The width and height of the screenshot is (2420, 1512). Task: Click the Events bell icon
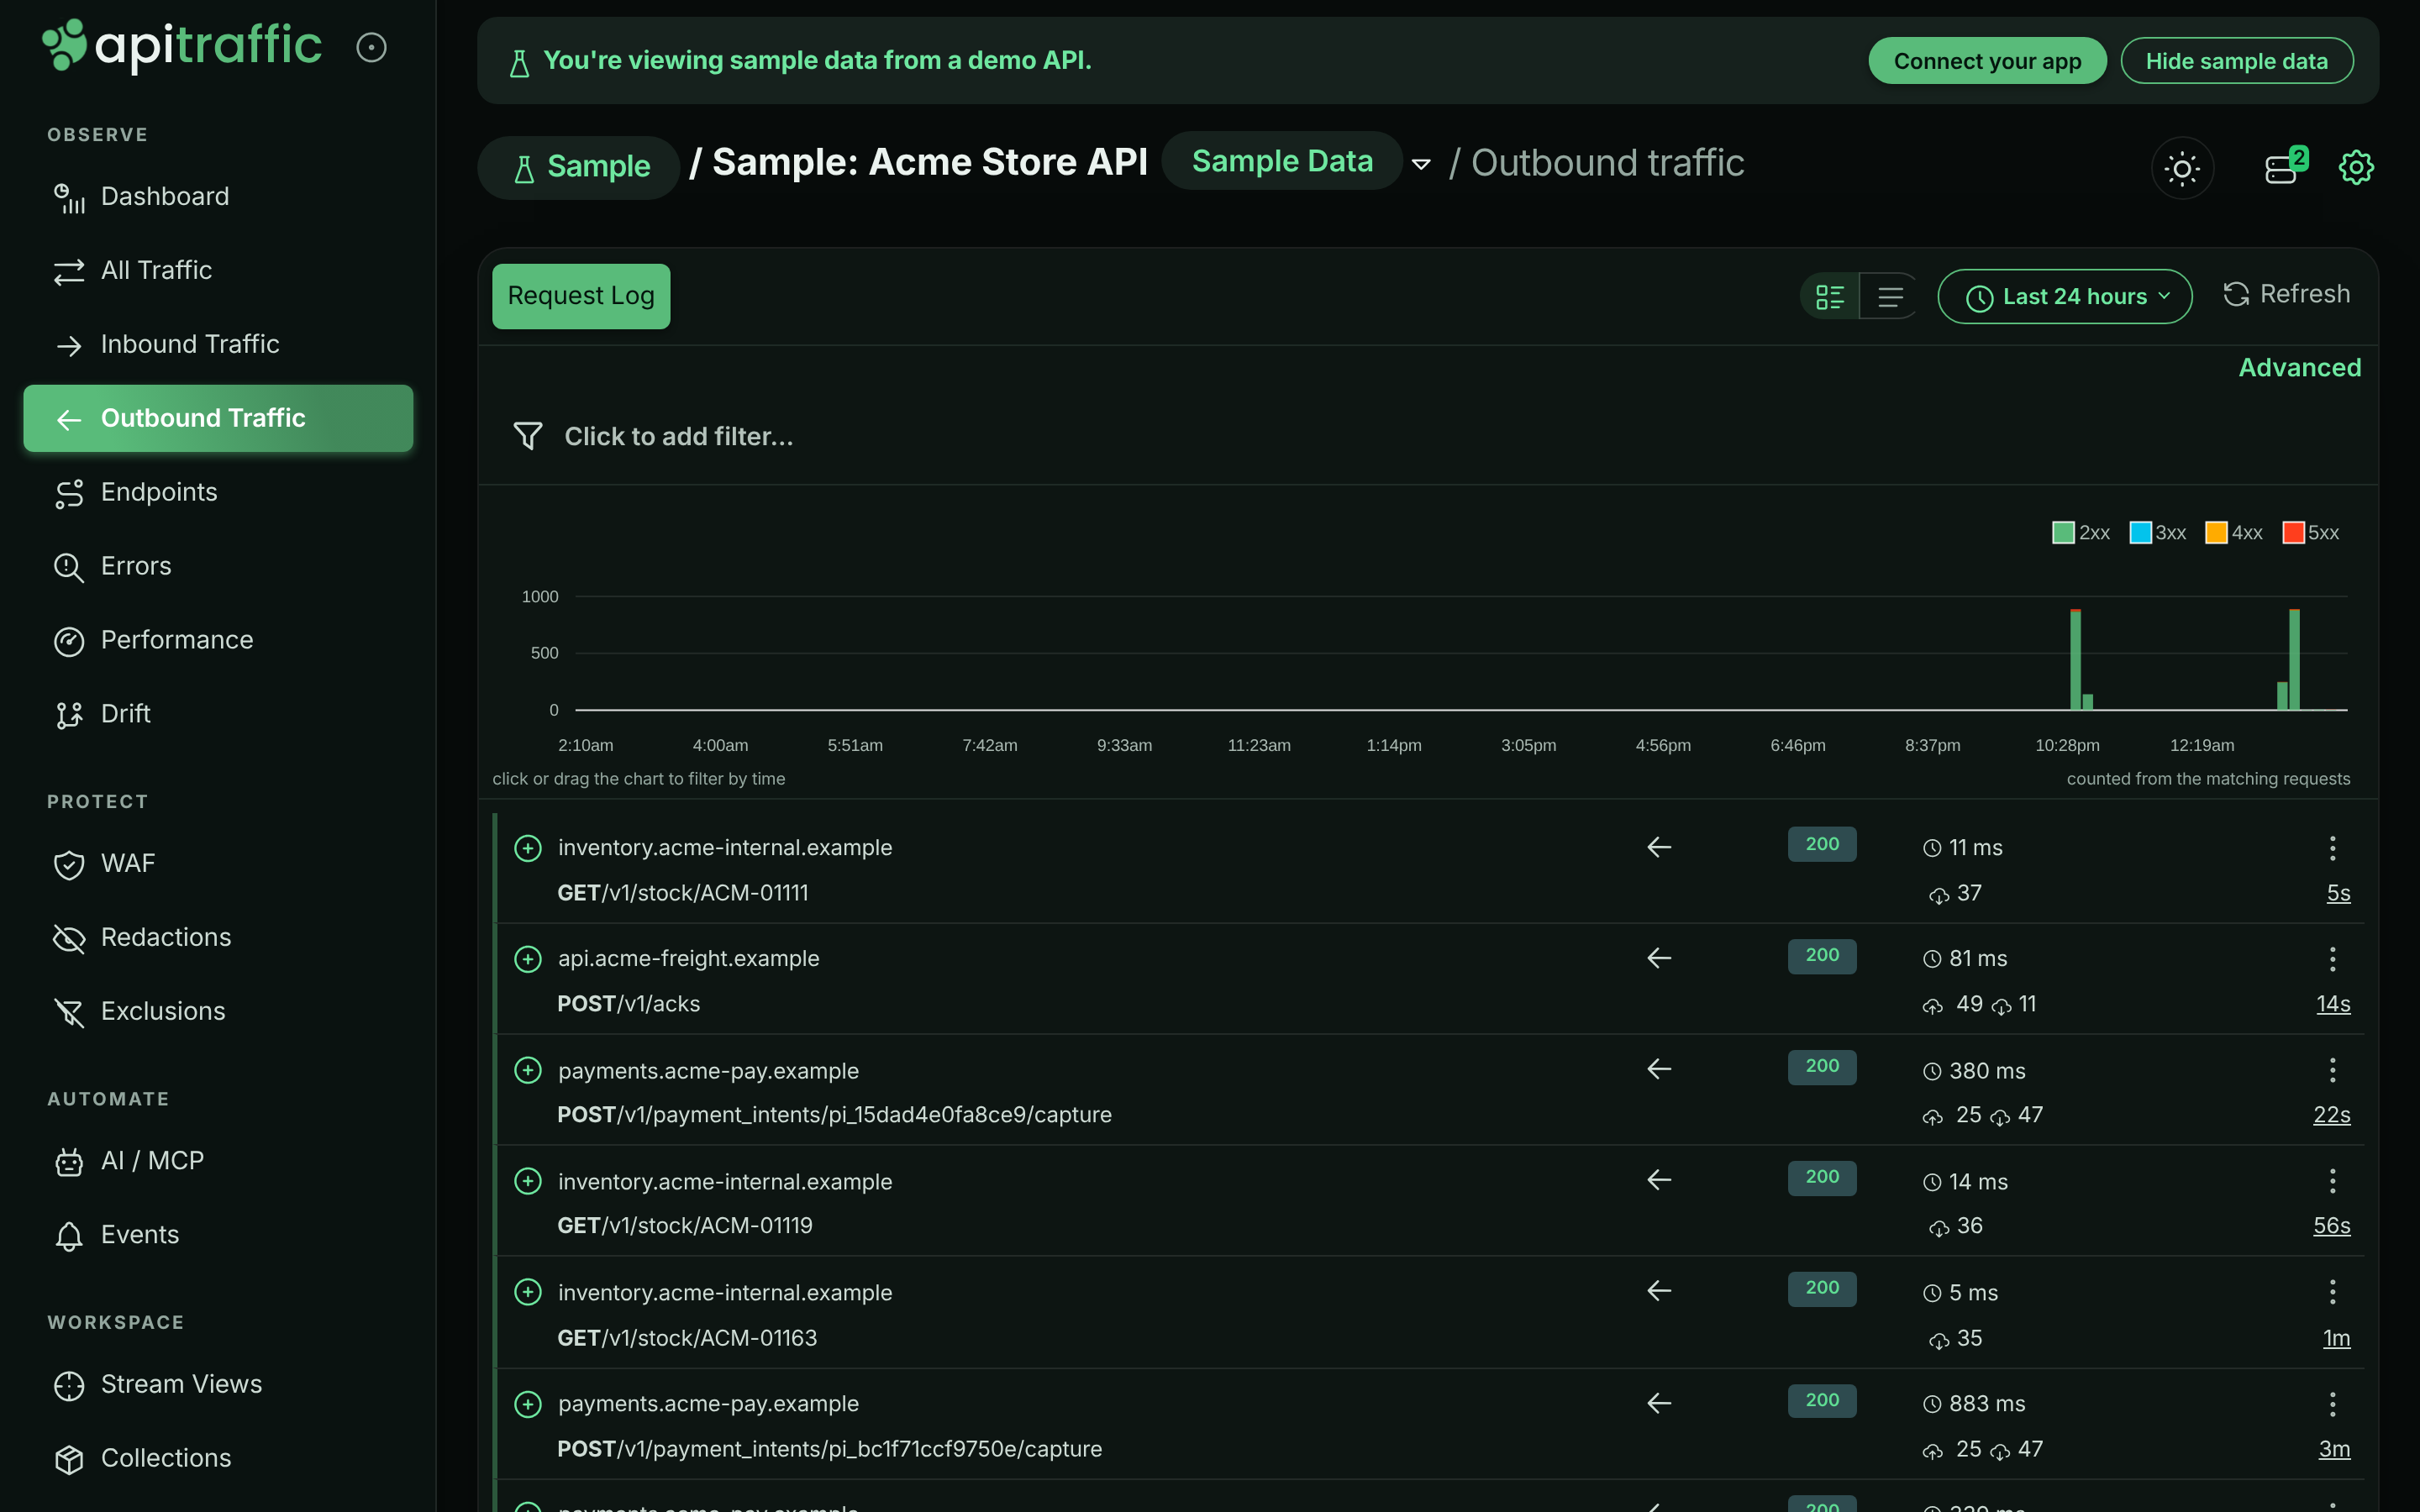click(x=69, y=1236)
